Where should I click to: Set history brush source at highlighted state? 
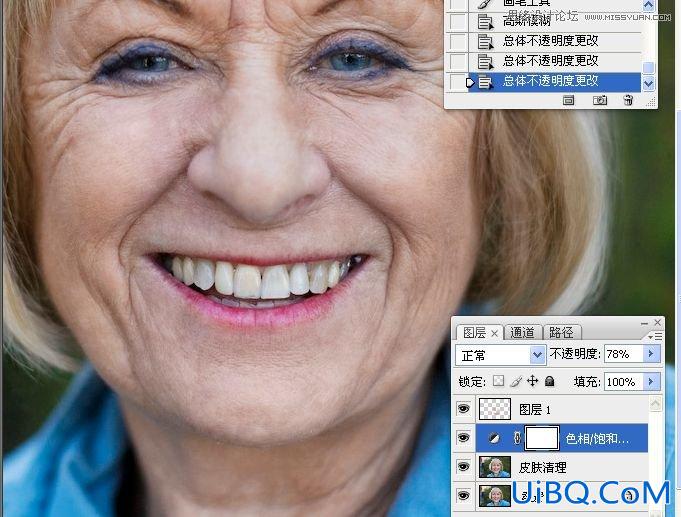pyautogui.click(x=456, y=82)
